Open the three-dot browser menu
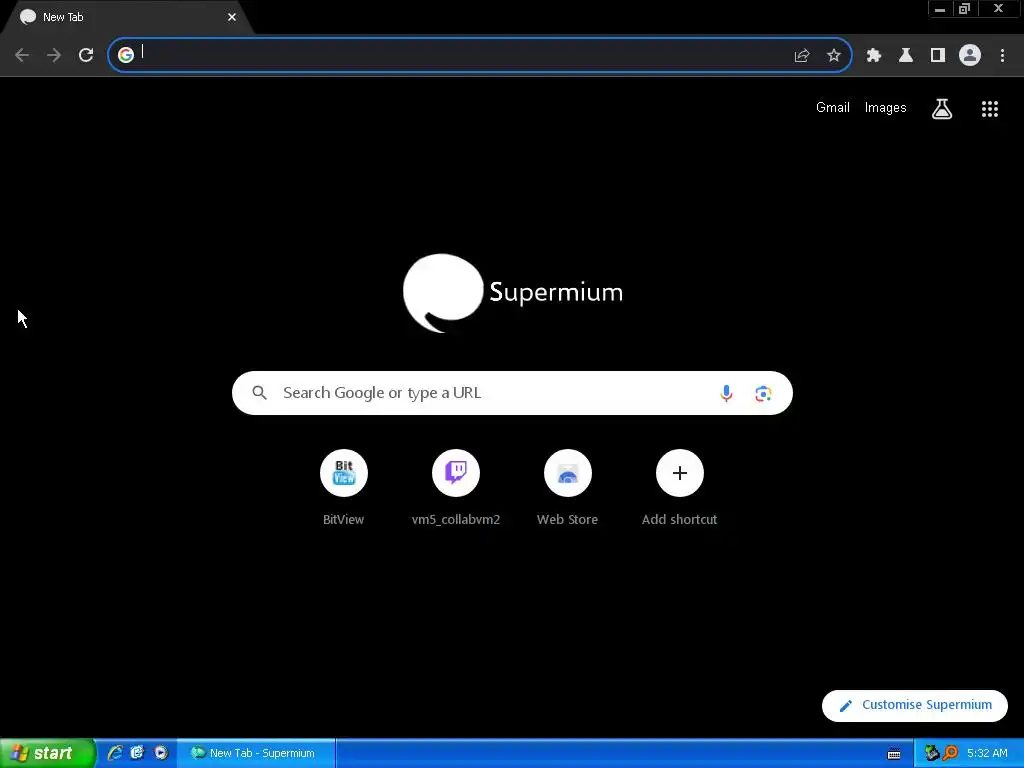 pos(1002,56)
